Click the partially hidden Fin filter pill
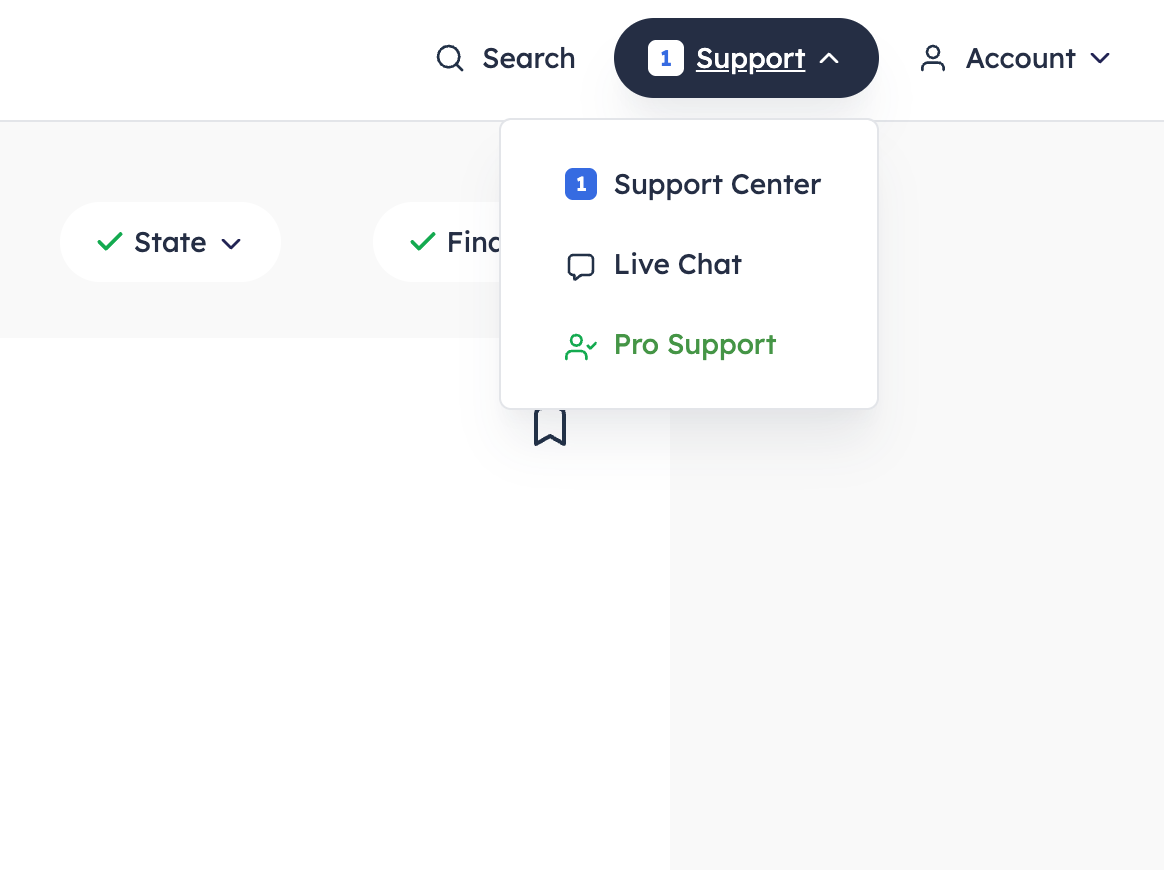 pyautogui.click(x=472, y=243)
